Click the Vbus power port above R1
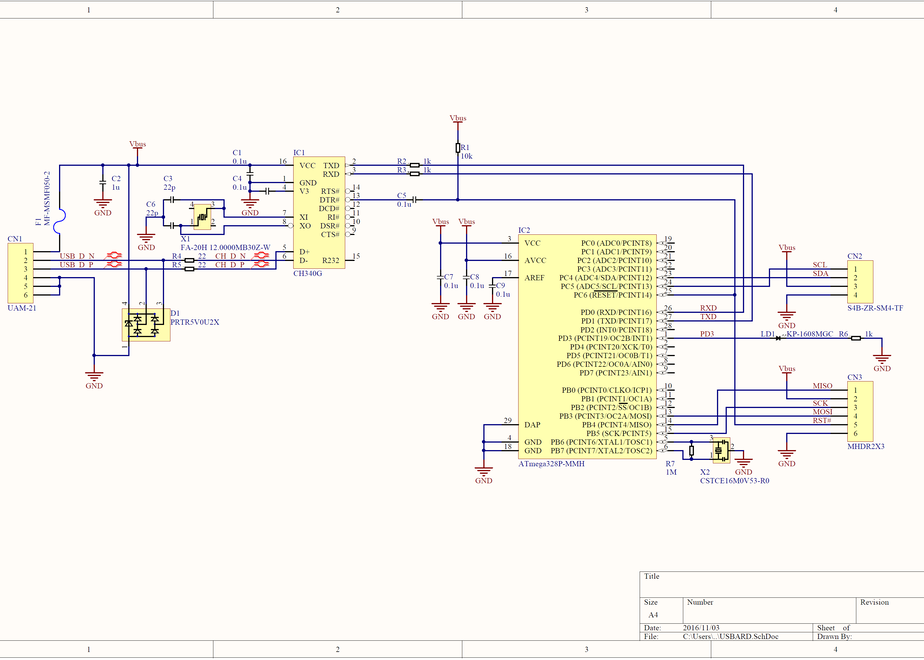This screenshot has height=660, width=924. click(x=458, y=119)
